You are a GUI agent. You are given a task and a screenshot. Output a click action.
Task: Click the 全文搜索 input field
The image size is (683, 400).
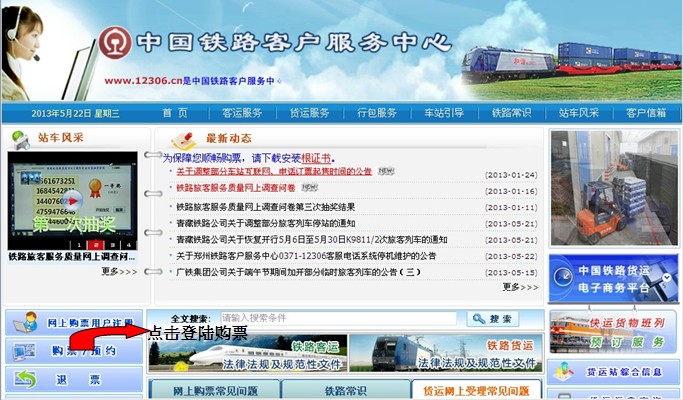(x=338, y=319)
